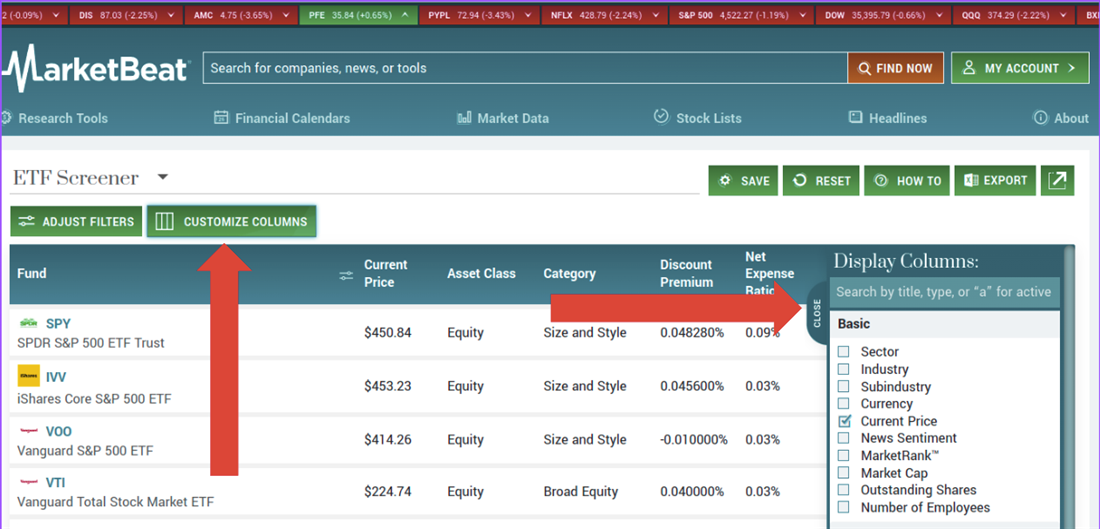
Task: Click the open-in-new-window icon beside Export
Action: point(1057,181)
